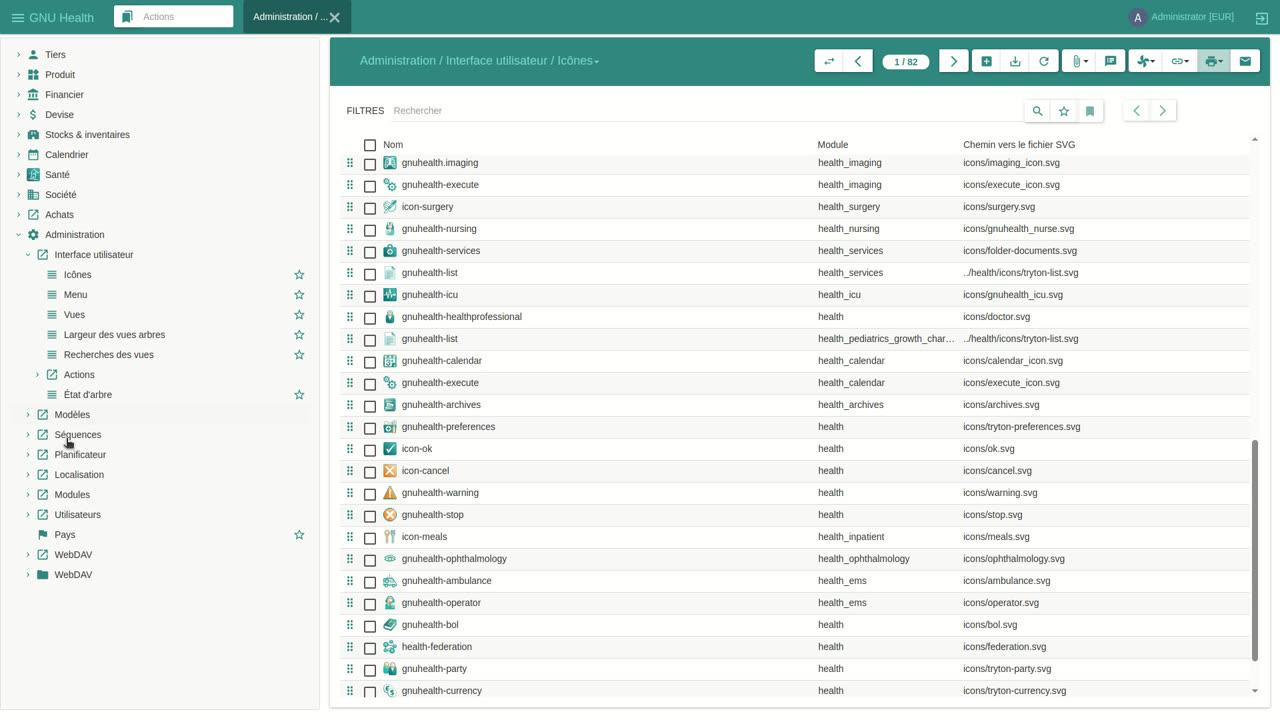This screenshot has height=720, width=1280.
Task: Open the attachment paperclip menu
Action: [1079, 61]
